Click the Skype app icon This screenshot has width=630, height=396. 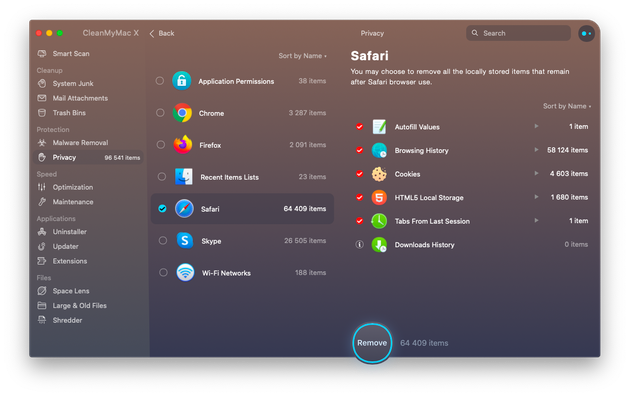185,241
